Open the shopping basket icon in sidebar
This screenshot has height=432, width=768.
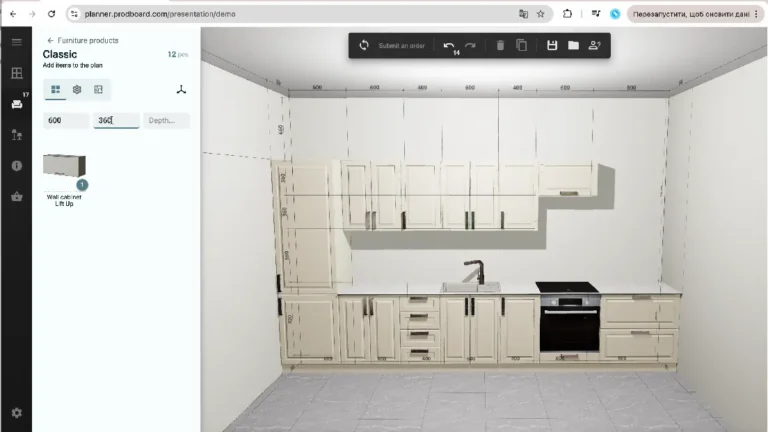[x=16, y=197]
